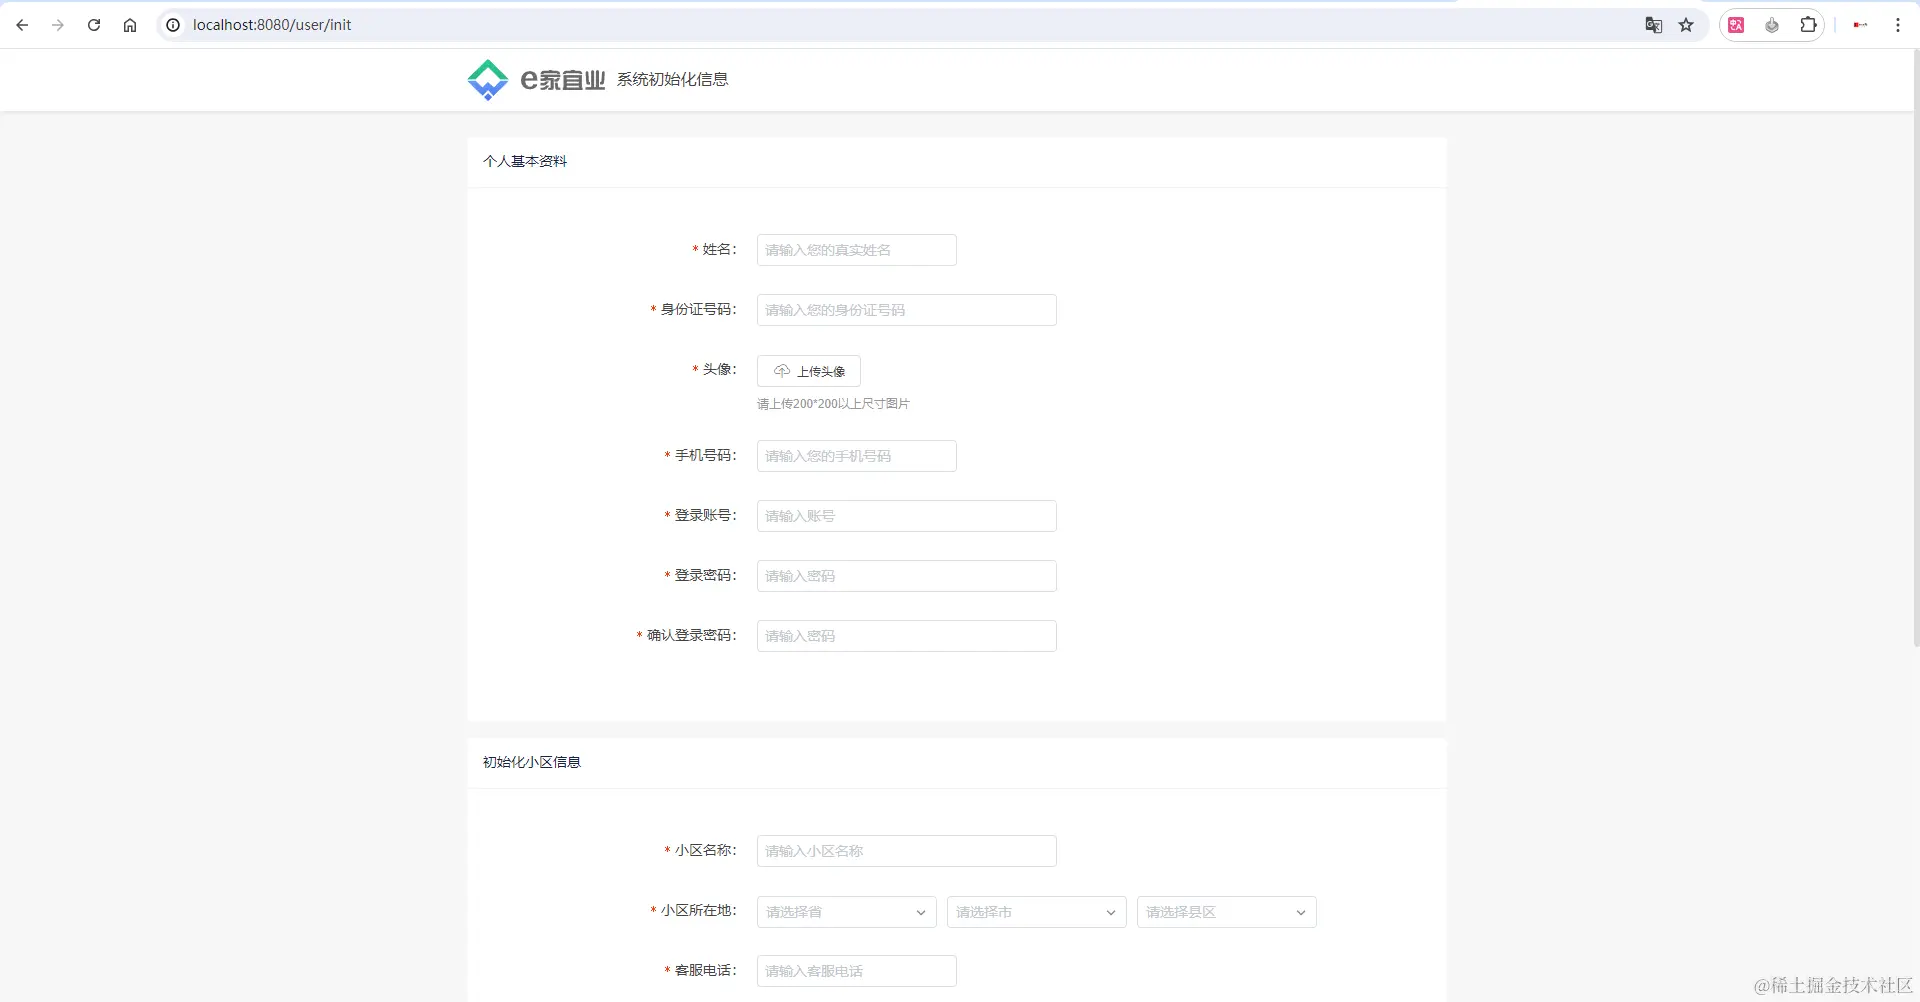
Task: Click the 系统初始化信息 header title
Action: click(x=672, y=80)
